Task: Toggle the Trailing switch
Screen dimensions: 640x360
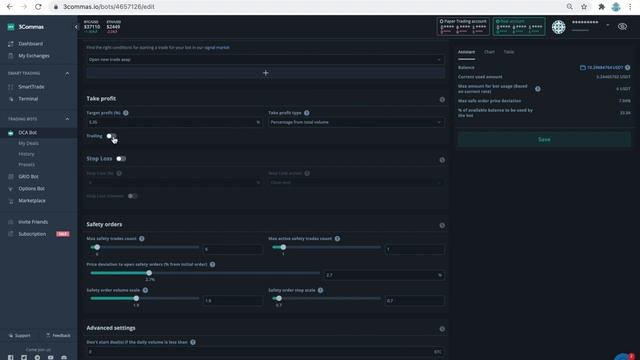Action: [111, 136]
